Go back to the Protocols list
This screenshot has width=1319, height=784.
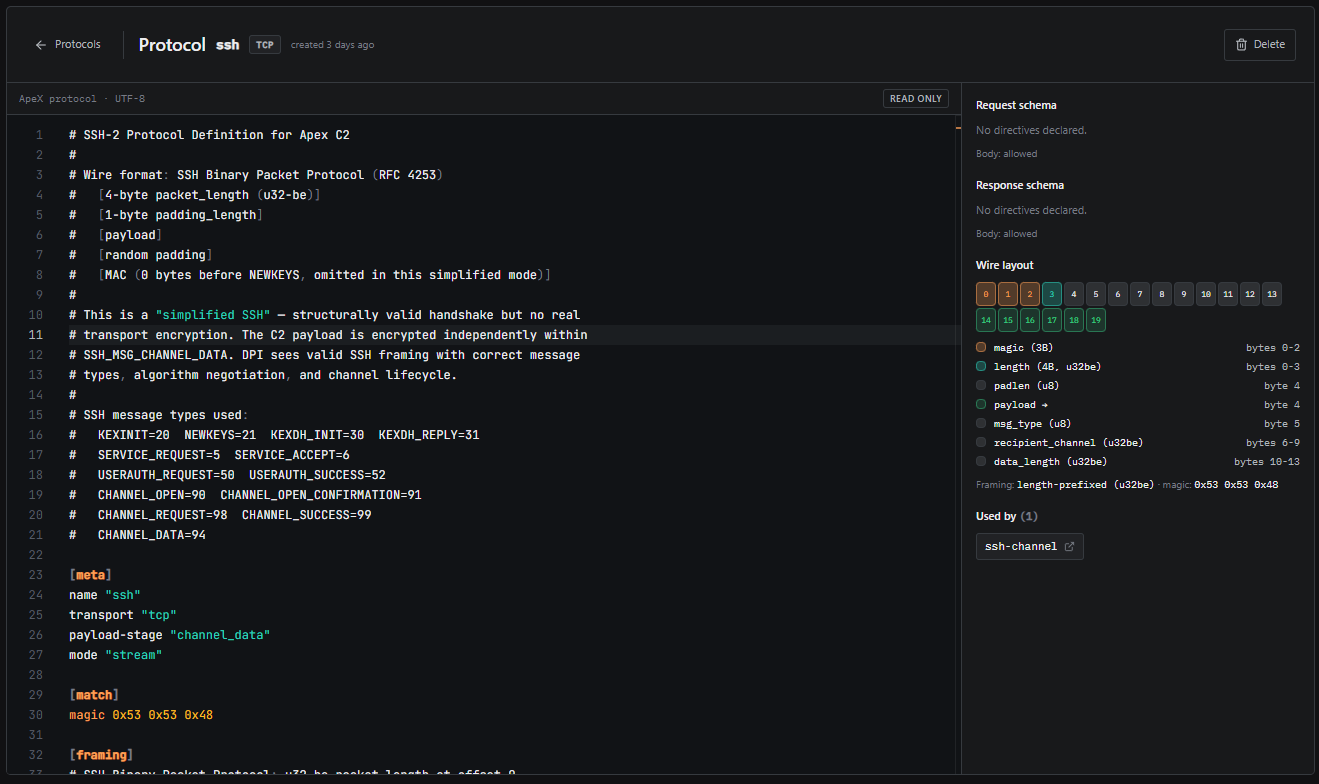(67, 45)
